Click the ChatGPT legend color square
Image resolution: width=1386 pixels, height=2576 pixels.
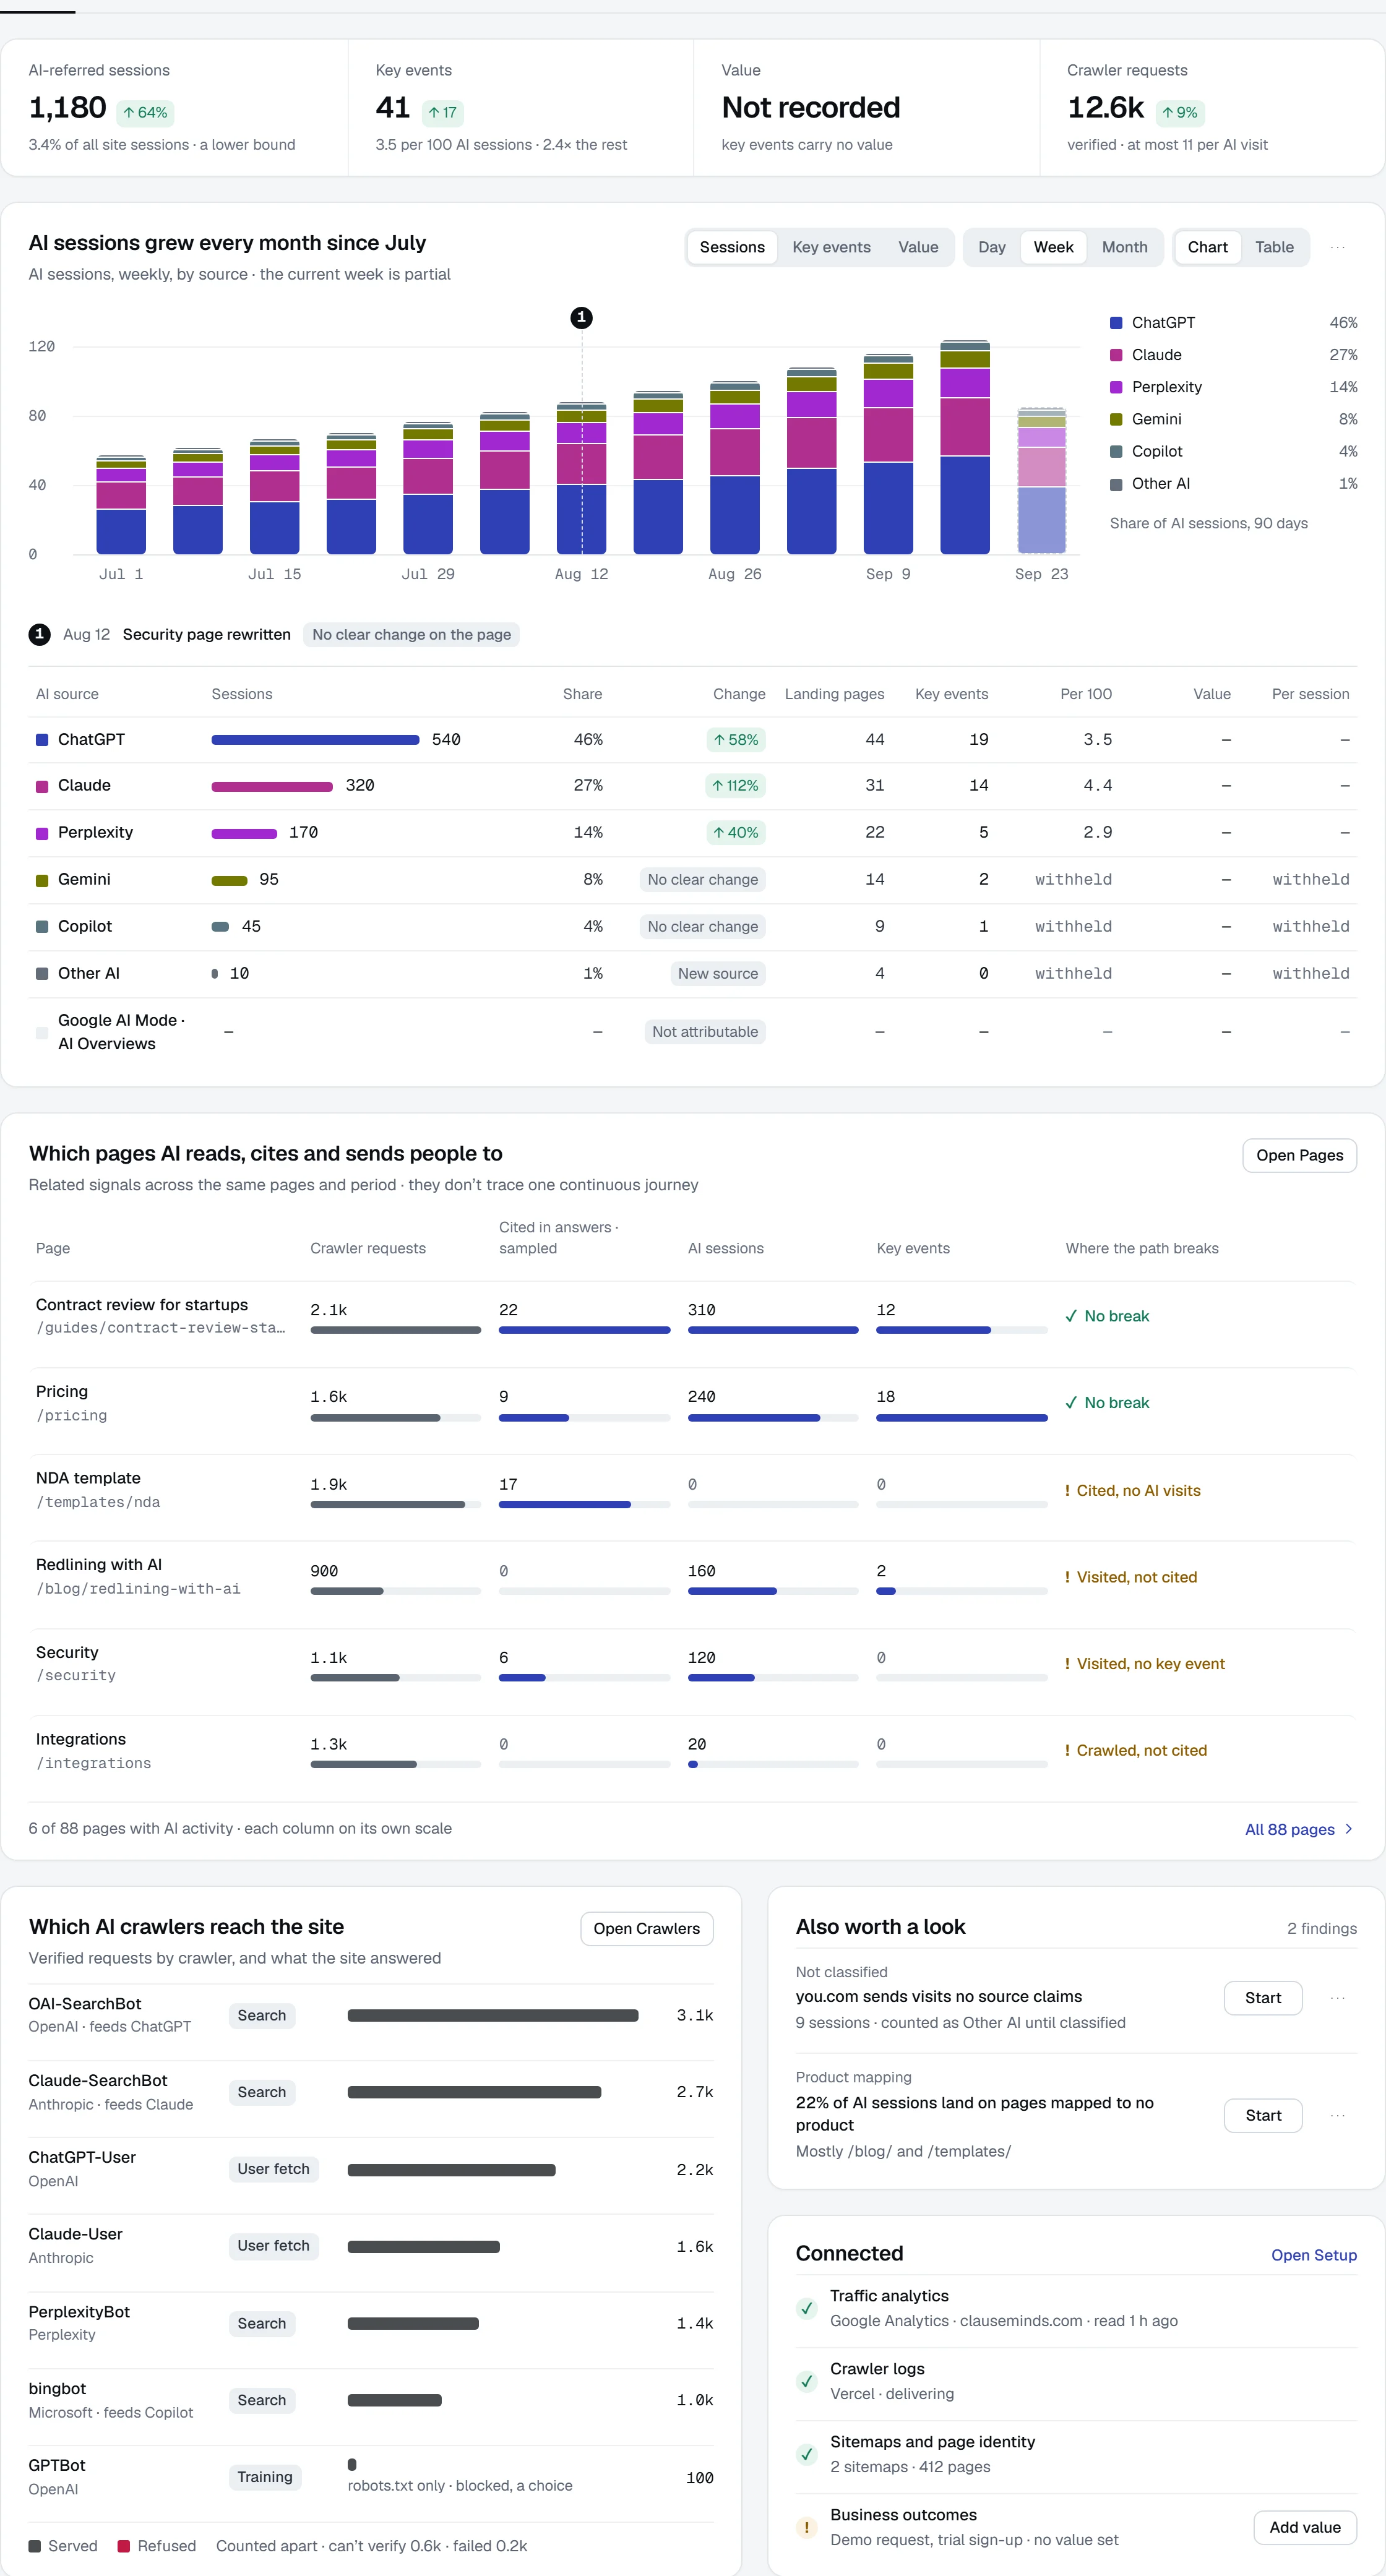1116,323
